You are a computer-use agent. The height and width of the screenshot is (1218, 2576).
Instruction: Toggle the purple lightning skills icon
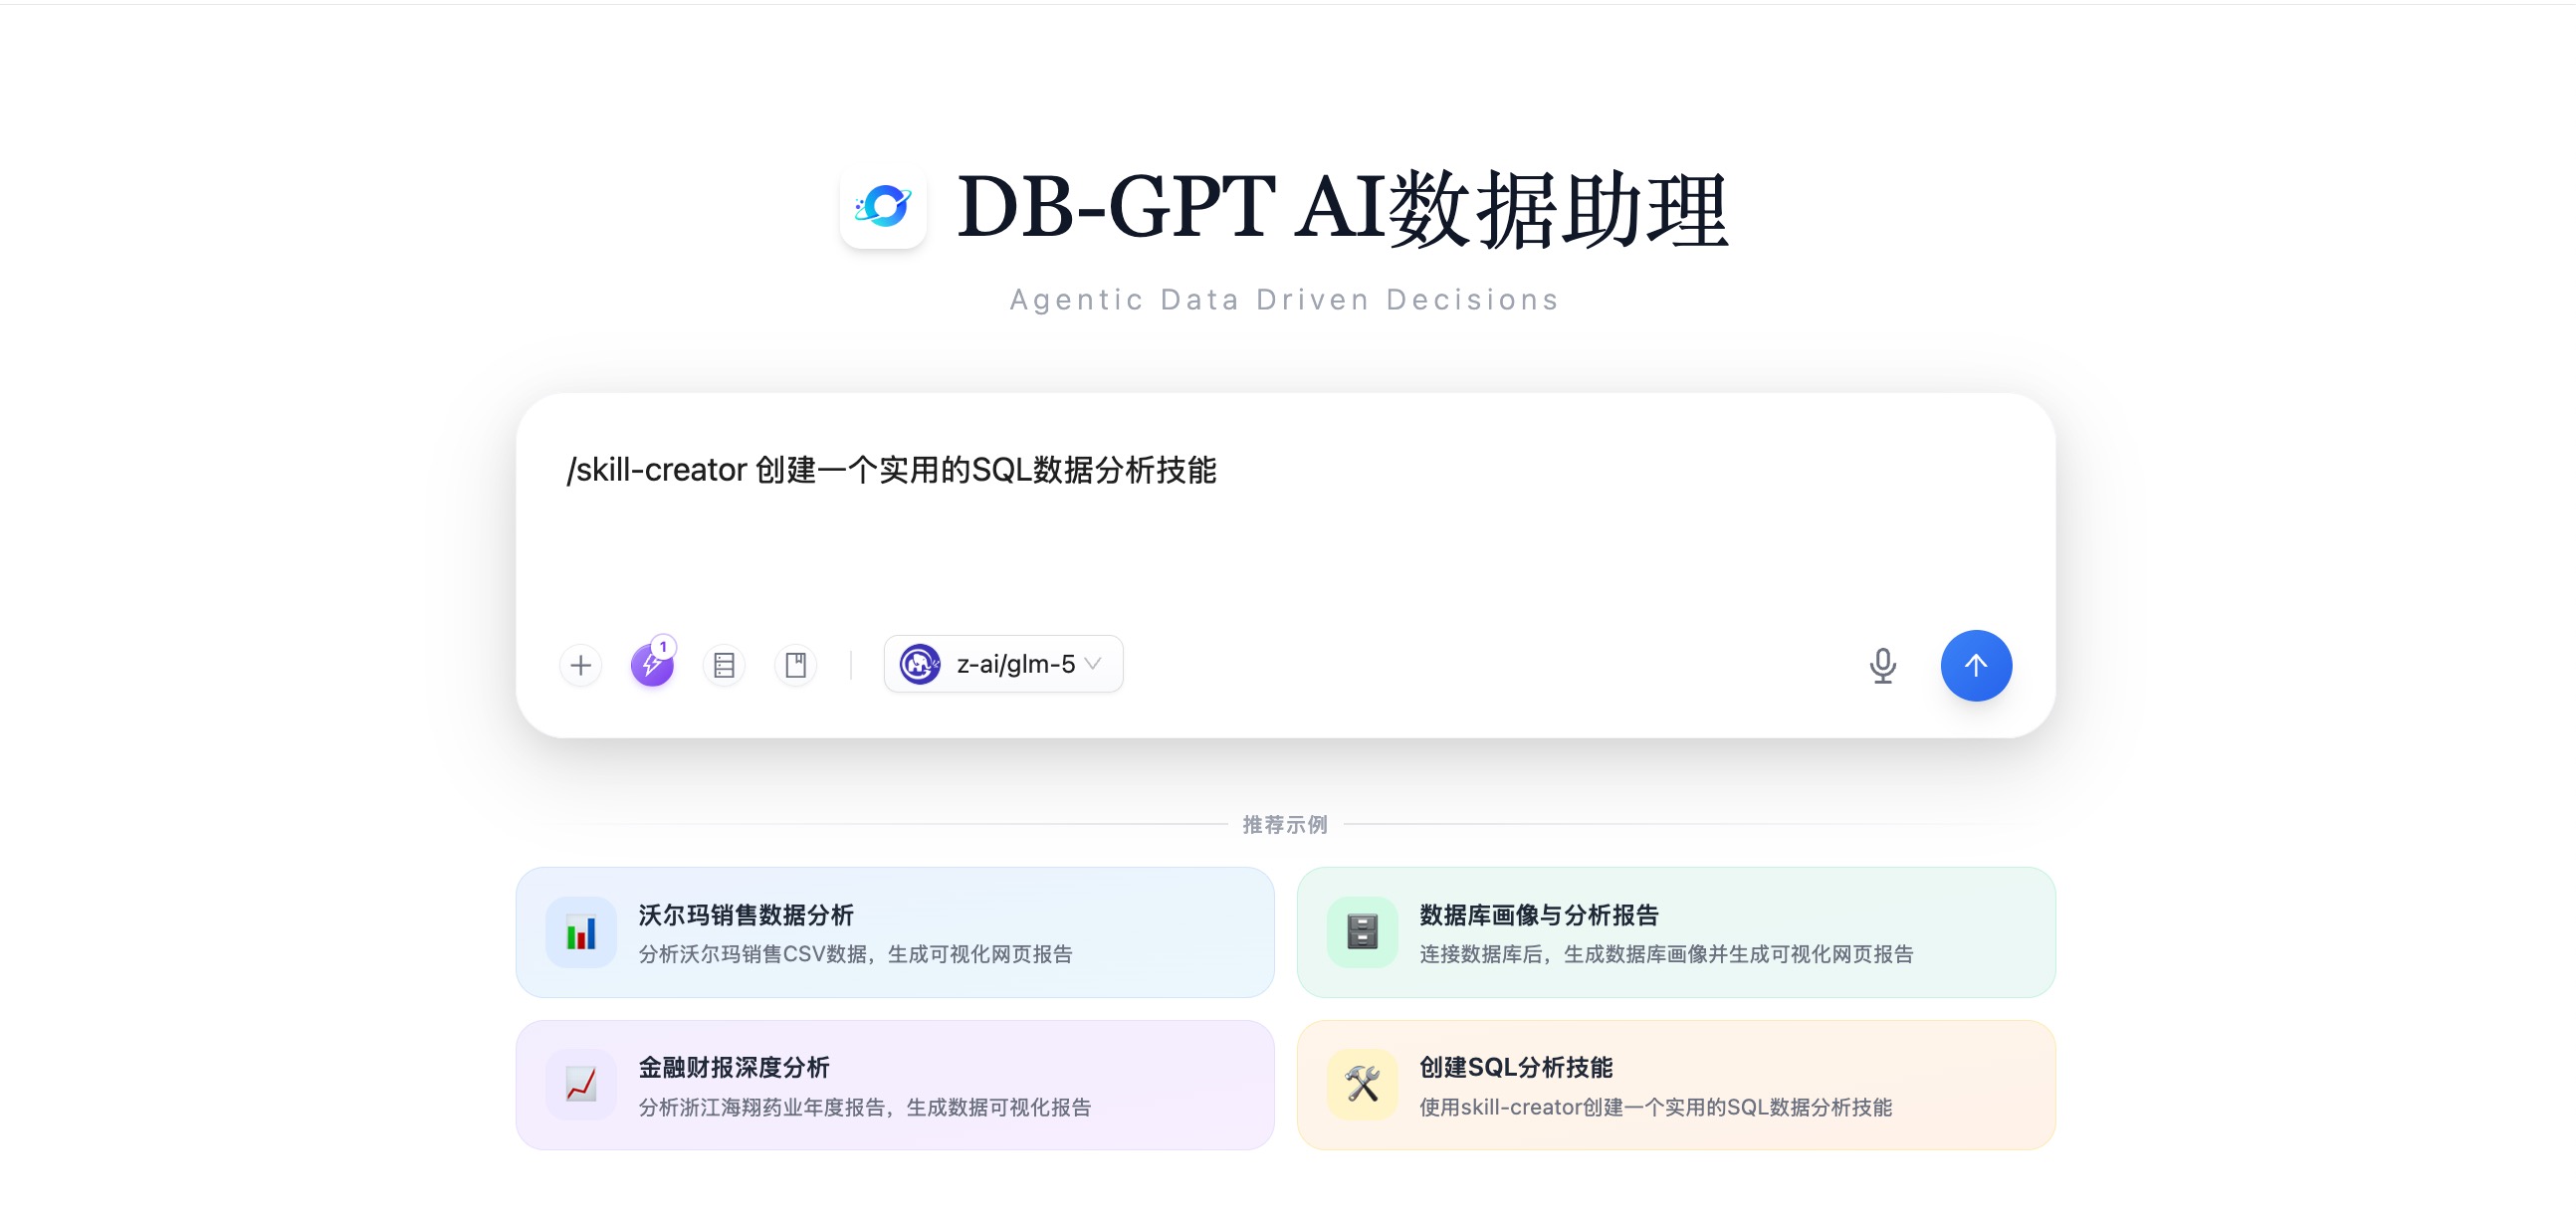(652, 665)
